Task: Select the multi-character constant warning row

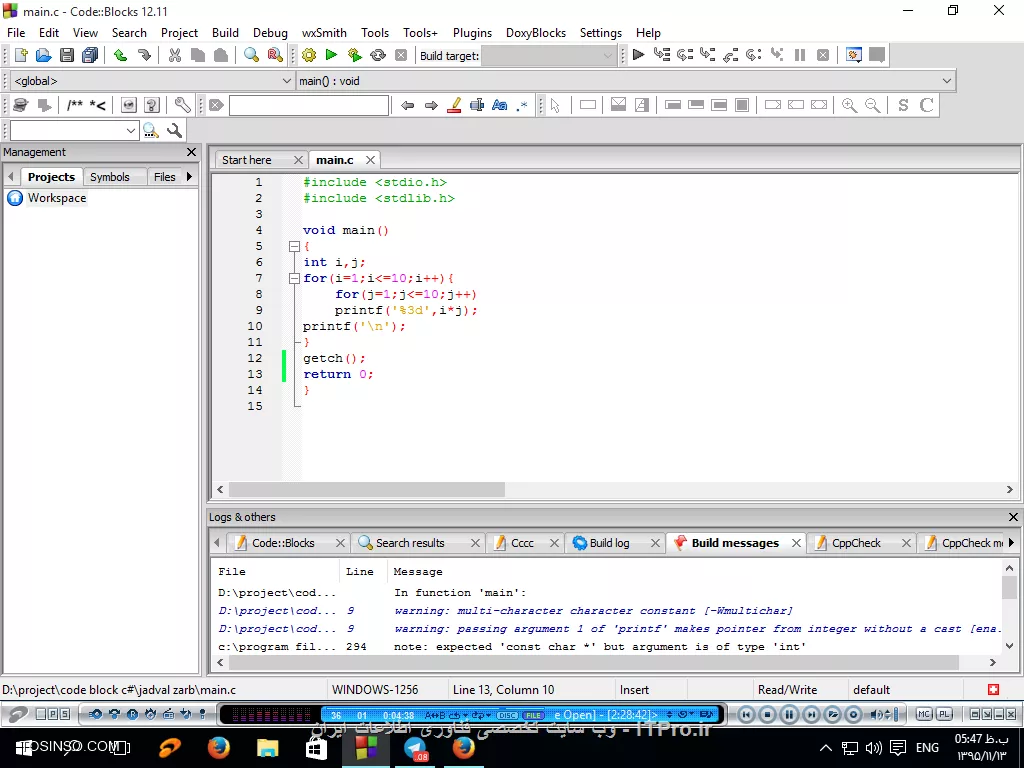Action: pyautogui.click(x=606, y=611)
